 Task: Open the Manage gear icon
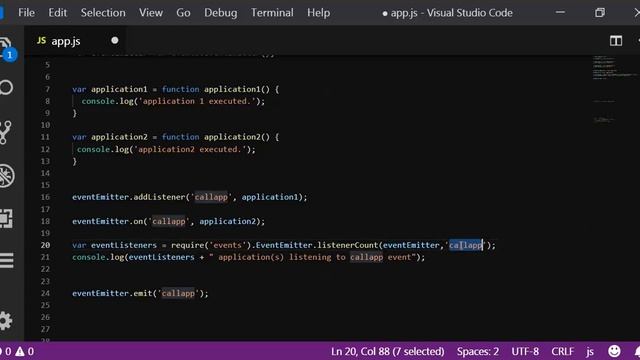[x=6, y=321]
